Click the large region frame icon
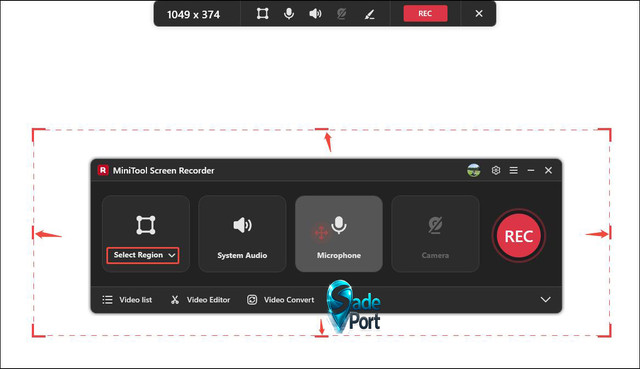 click(146, 225)
